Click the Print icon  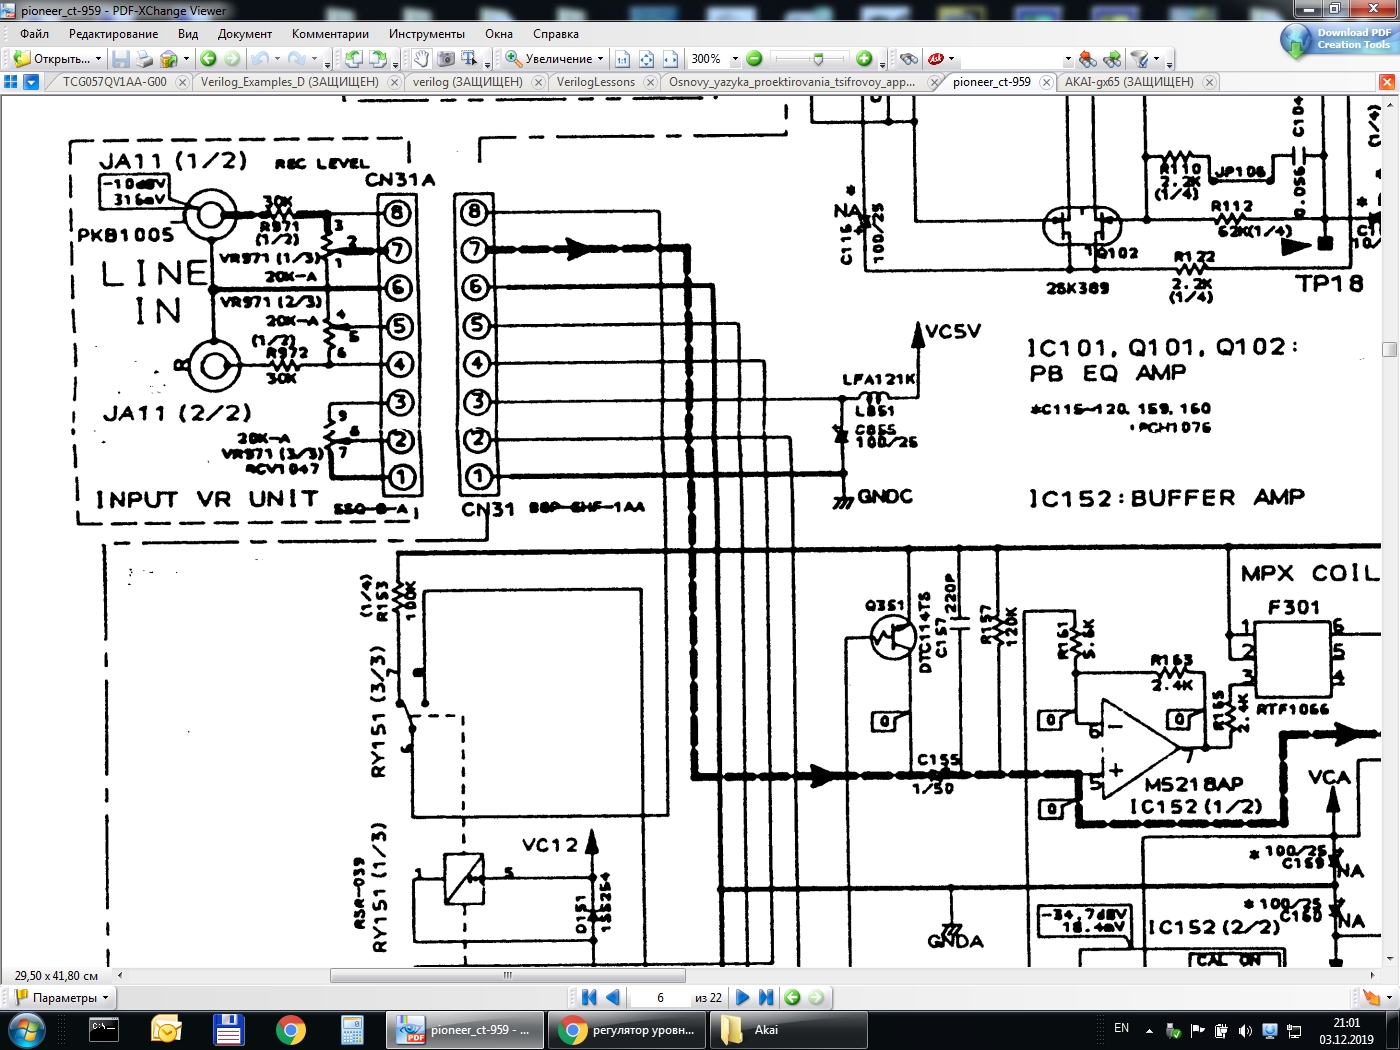145,59
